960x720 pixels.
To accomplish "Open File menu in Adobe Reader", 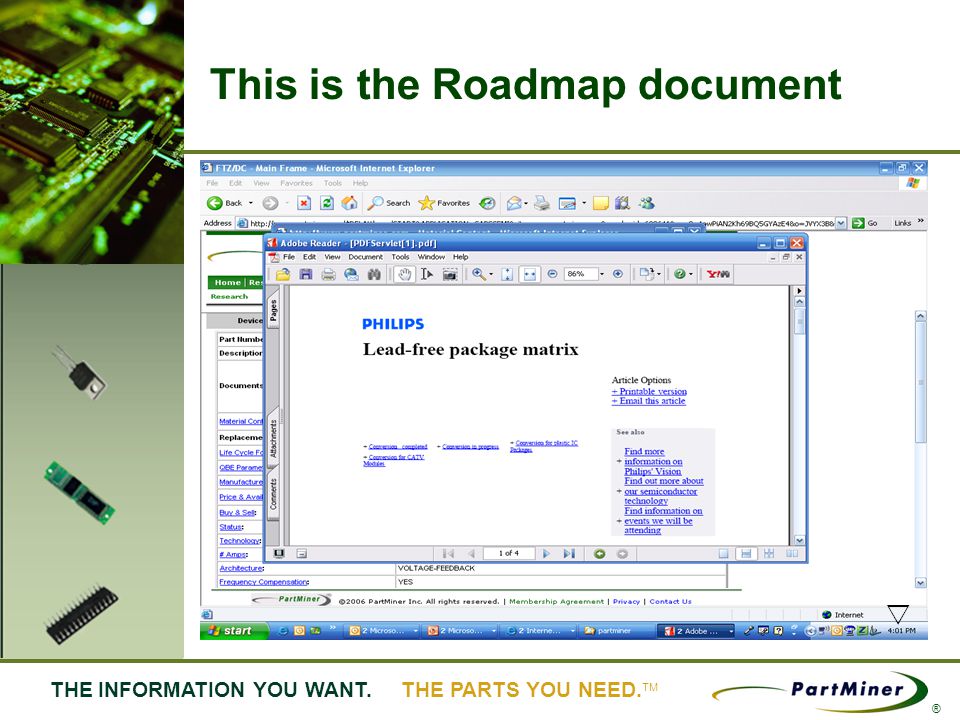I will (289, 257).
